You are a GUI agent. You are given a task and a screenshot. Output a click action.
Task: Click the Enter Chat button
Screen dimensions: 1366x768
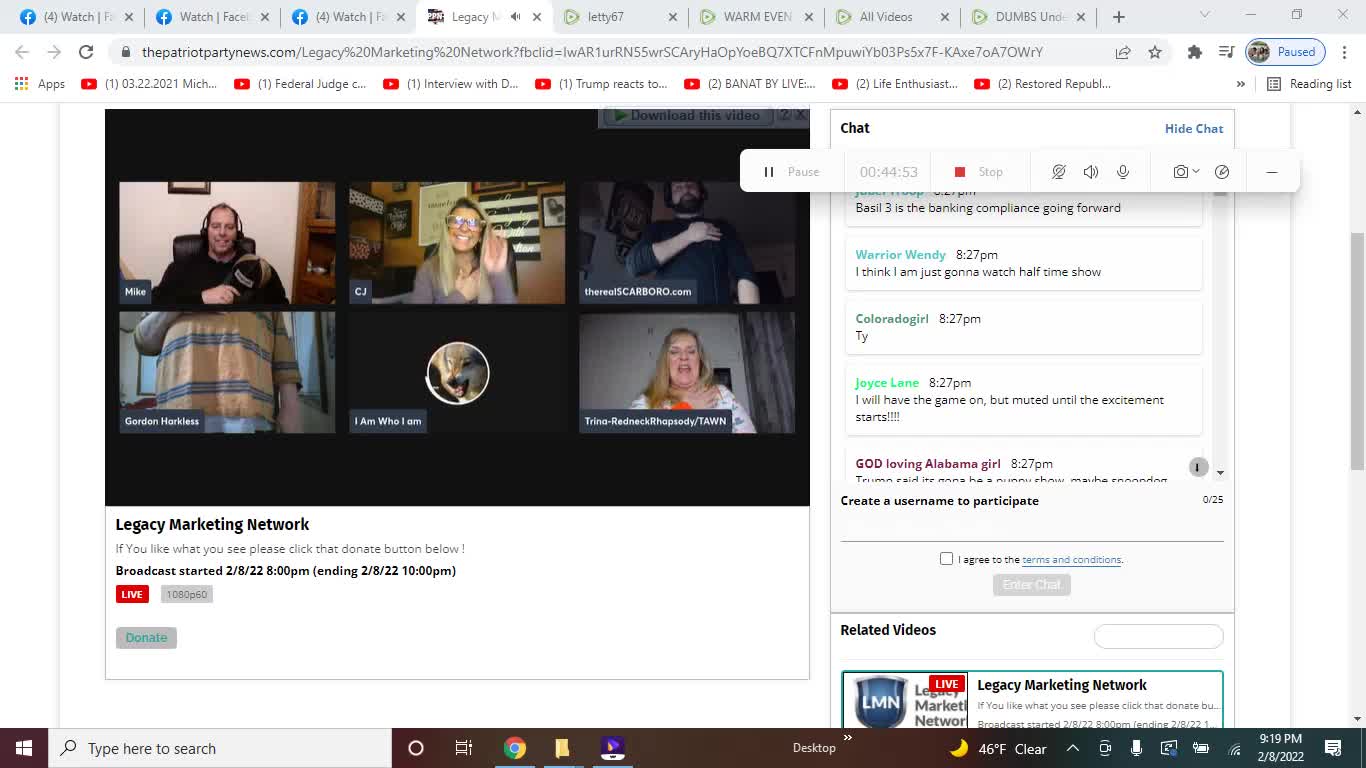point(1031,585)
